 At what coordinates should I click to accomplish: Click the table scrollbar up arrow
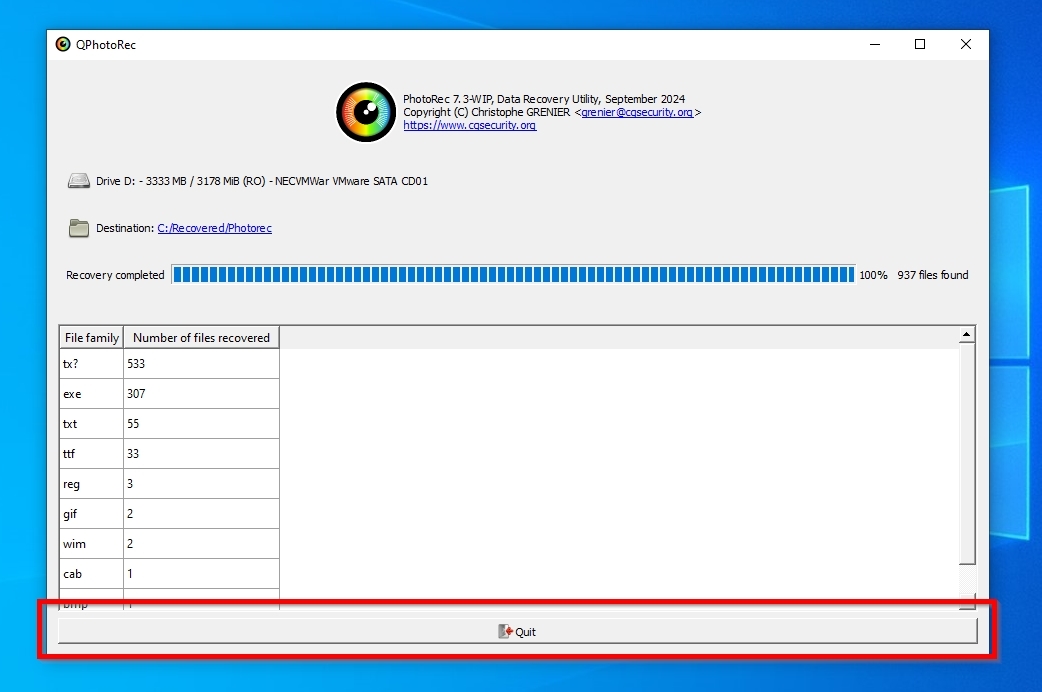(967, 334)
